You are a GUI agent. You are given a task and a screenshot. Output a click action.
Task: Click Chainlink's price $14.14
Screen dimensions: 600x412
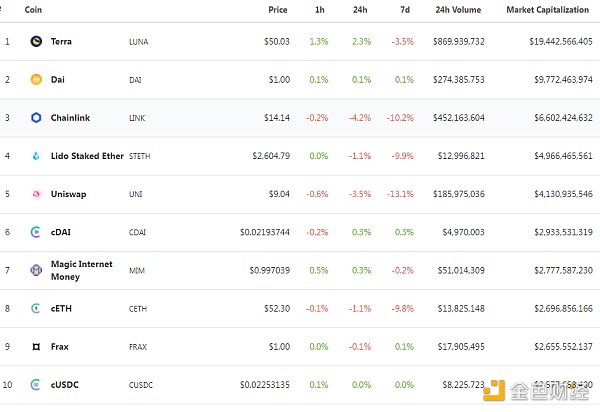tap(277, 117)
